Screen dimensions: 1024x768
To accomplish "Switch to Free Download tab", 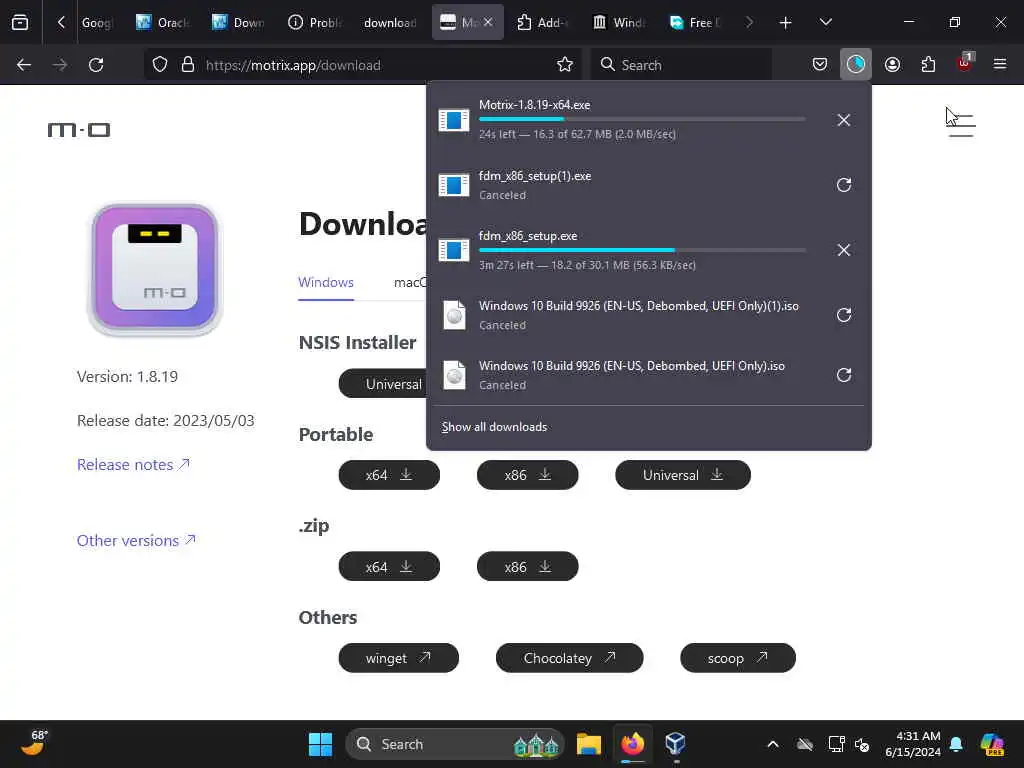I will pos(696,22).
